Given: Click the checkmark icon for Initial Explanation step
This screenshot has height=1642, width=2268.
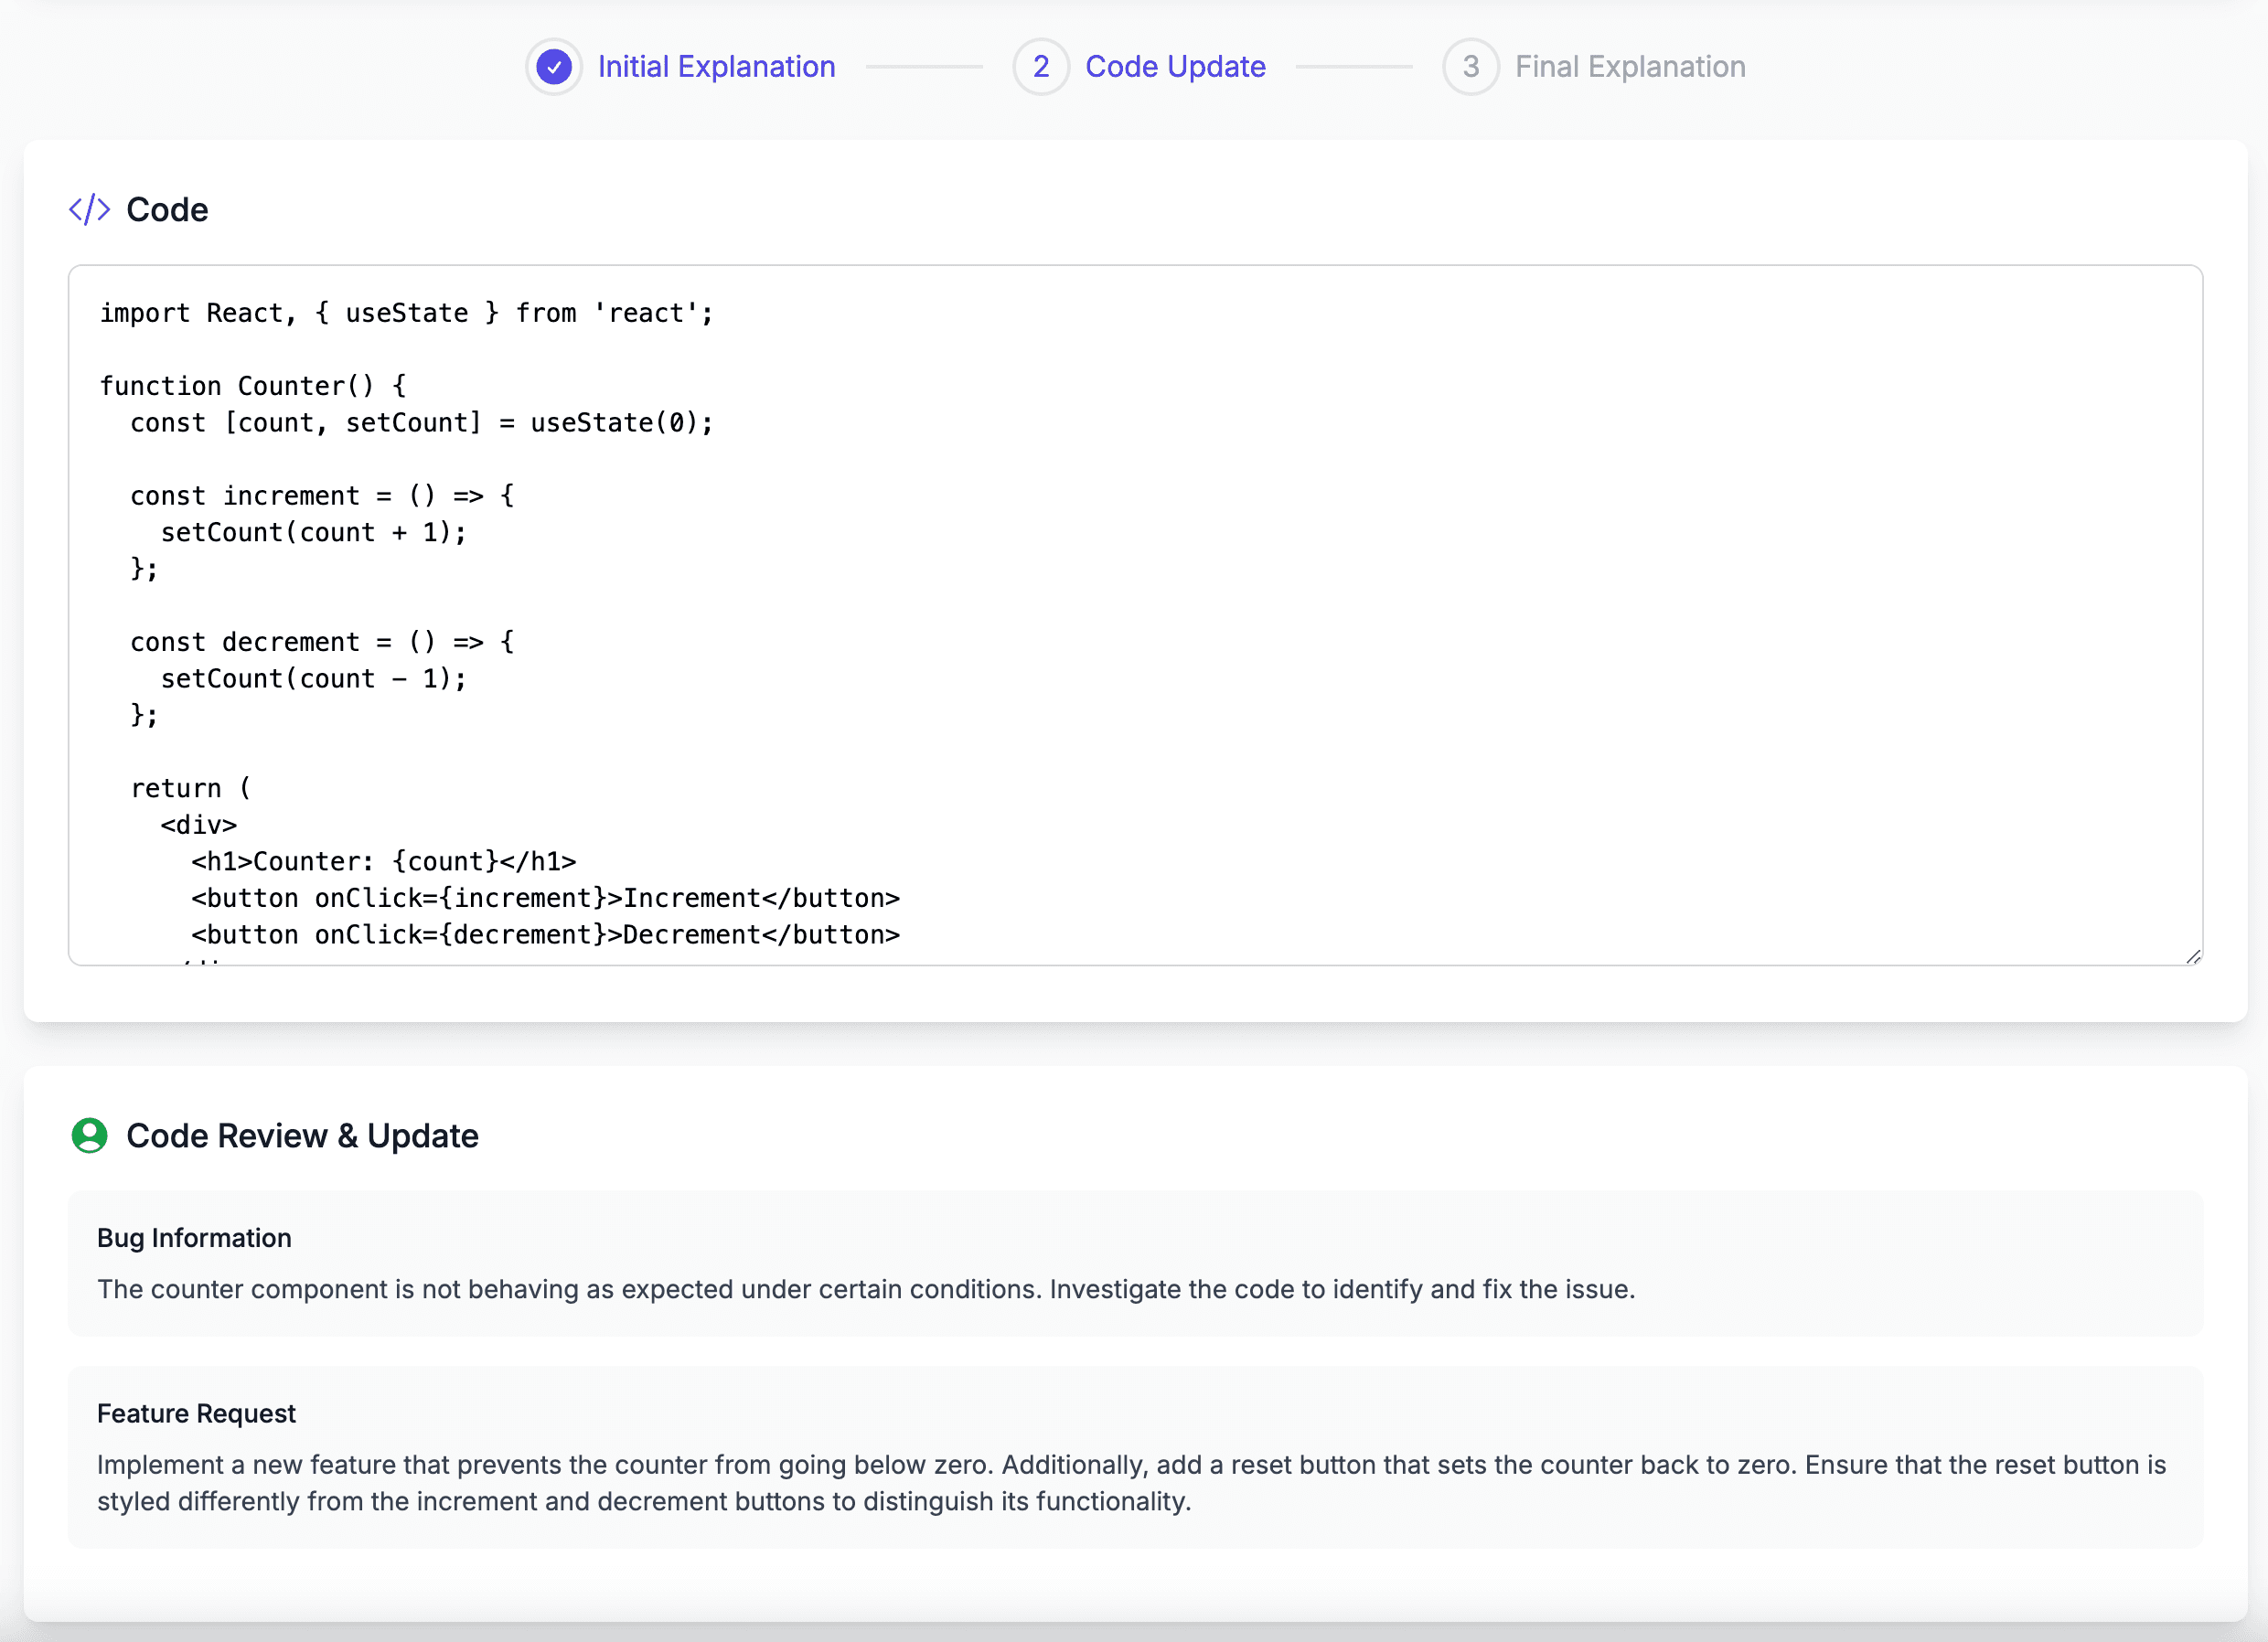Looking at the screenshot, I should (554, 67).
